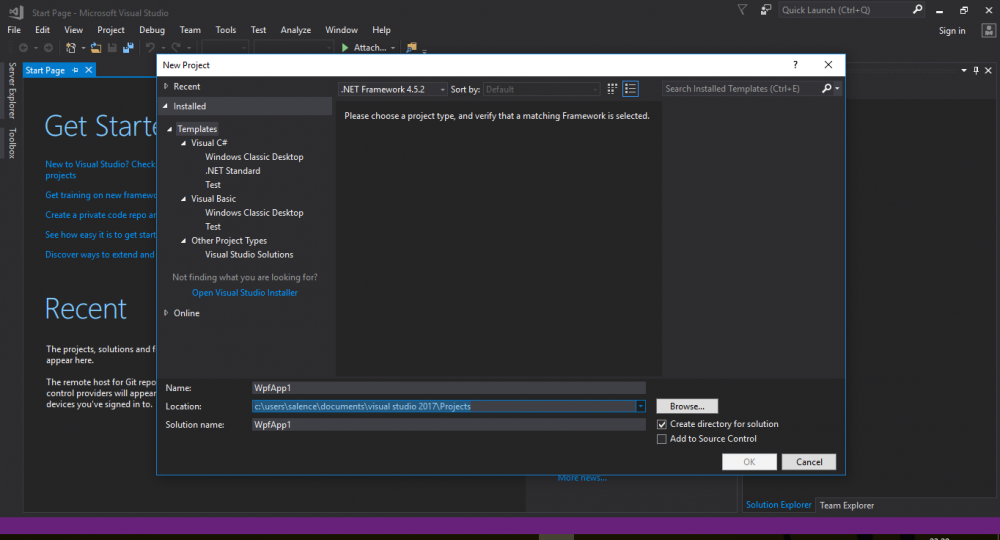The width and height of the screenshot is (1000, 540).
Task: Open the Help menu
Action: click(x=381, y=30)
